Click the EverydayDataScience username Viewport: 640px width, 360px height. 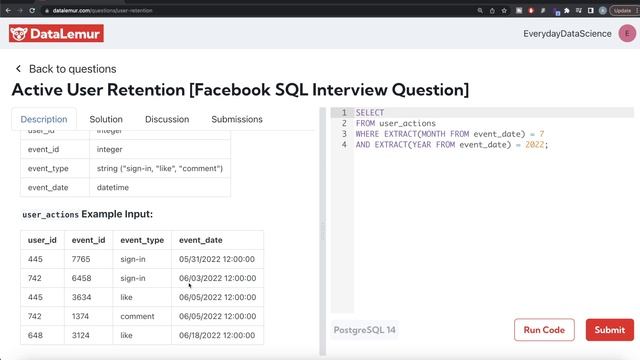click(567, 33)
